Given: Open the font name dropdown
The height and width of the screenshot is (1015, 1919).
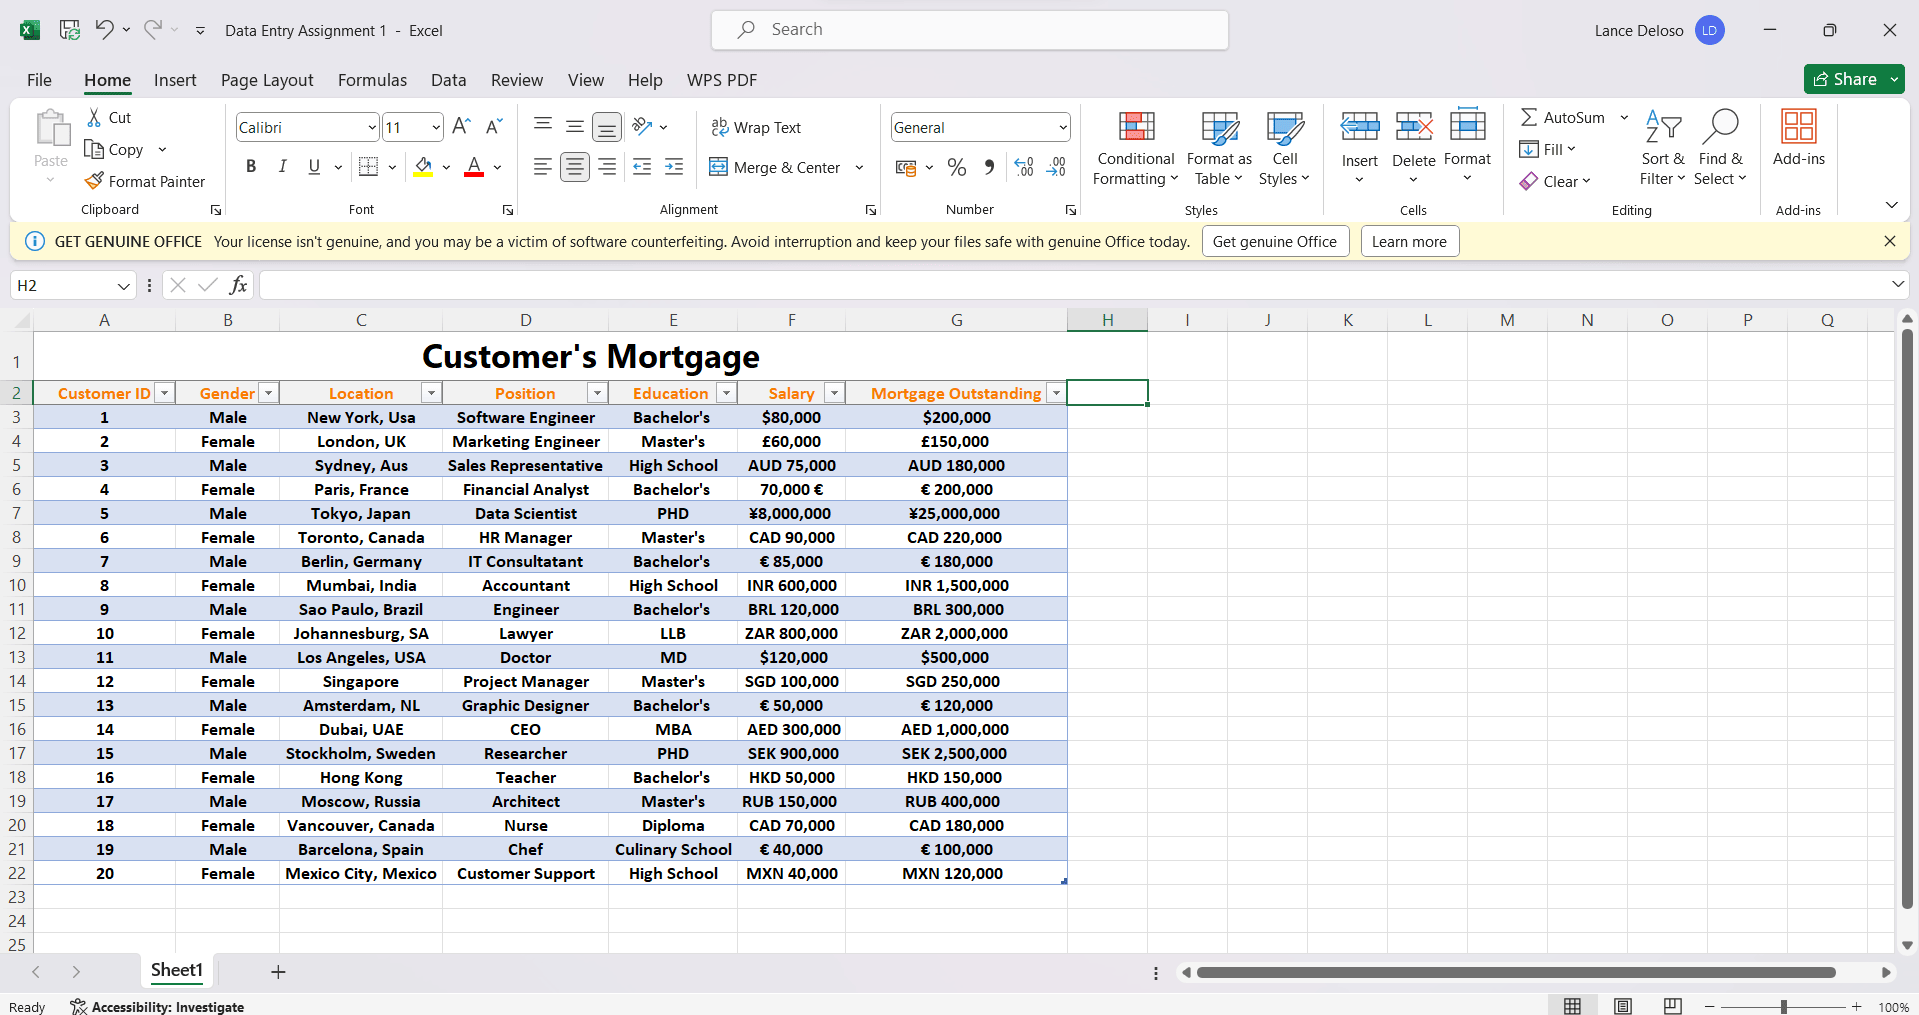Looking at the screenshot, I should pos(372,127).
